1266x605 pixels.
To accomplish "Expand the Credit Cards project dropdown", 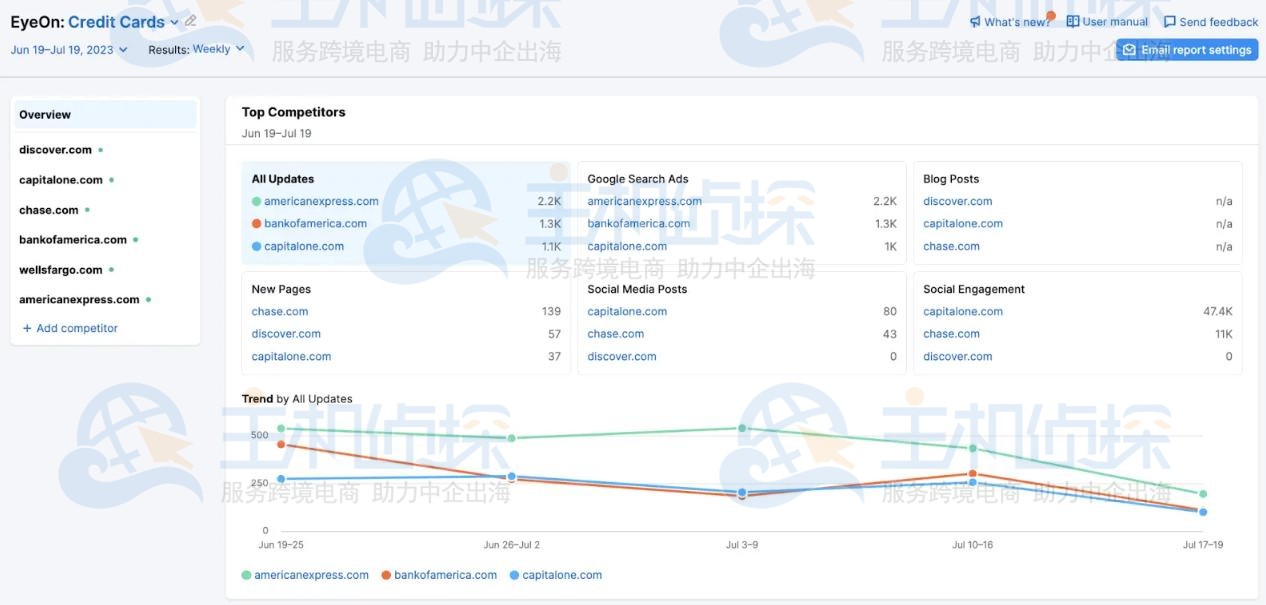I will pos(175,21).
